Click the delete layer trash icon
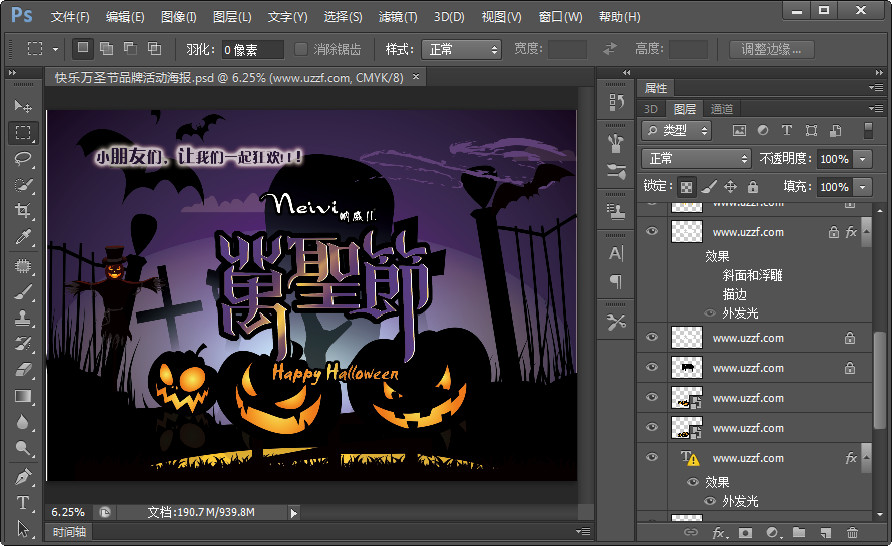Viewport: 892px width, 546px height. click(852, 534)
